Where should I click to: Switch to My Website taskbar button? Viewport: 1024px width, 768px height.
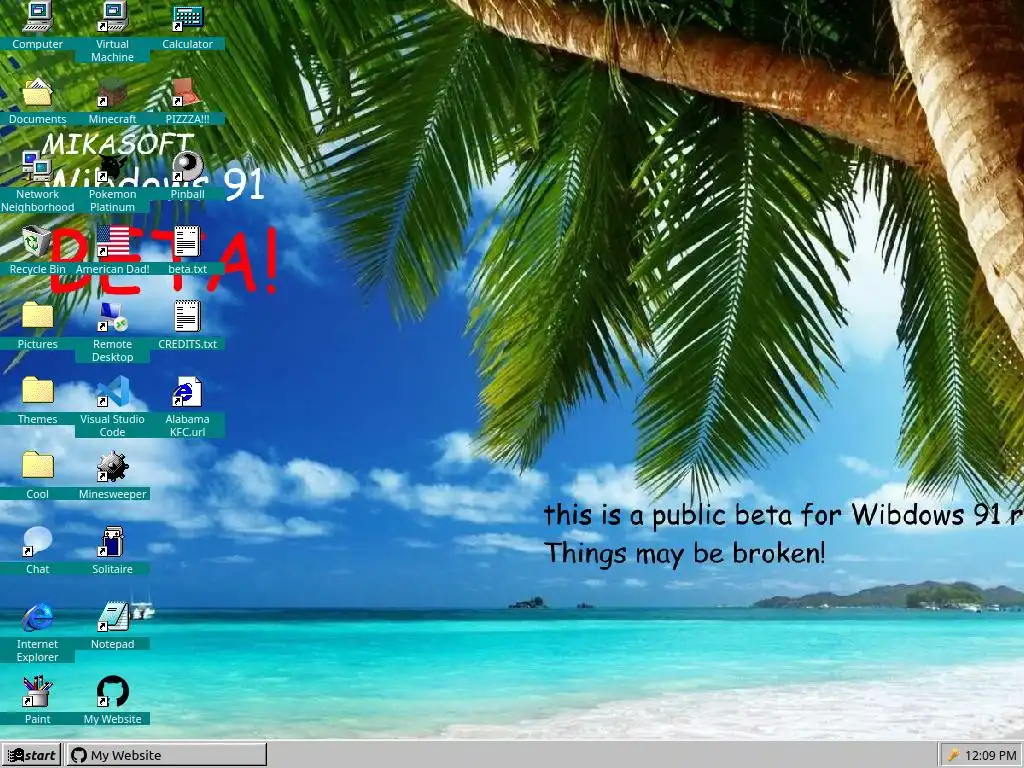coord(166,755)
